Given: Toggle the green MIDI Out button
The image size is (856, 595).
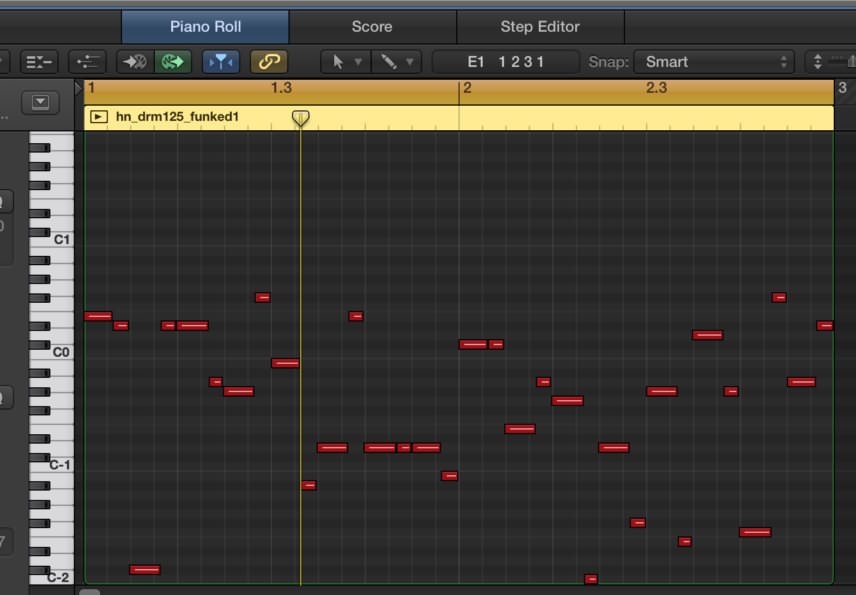Looking at the screenshot, I should [173, 62].
